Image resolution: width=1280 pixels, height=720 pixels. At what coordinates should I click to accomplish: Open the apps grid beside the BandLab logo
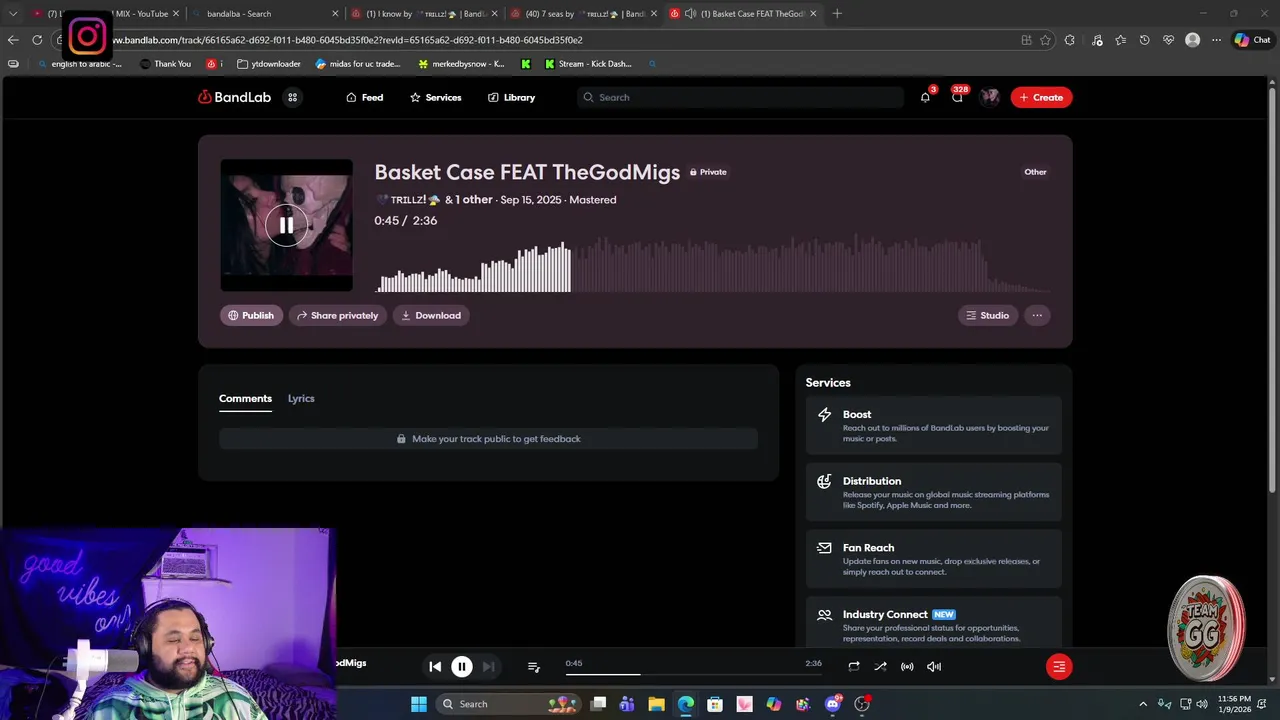tap(293, 97)
